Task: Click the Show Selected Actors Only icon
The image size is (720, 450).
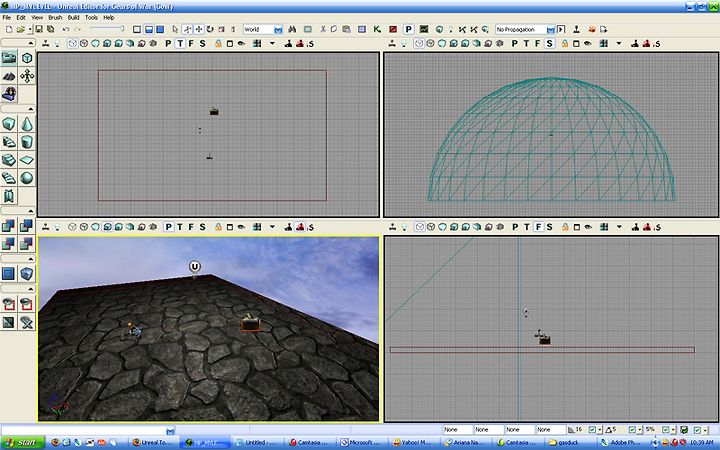Action: click(x=9, y=304)
